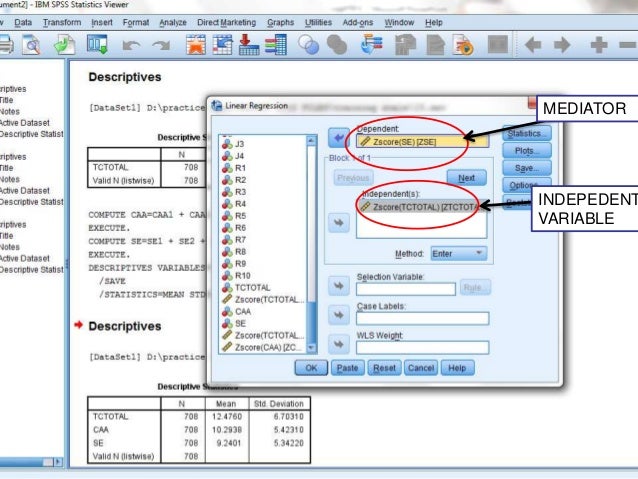The height and width of the screenshot is (479, 638).
Task: Click the gray page icon after Designate Window
Action: click(405, 44)
